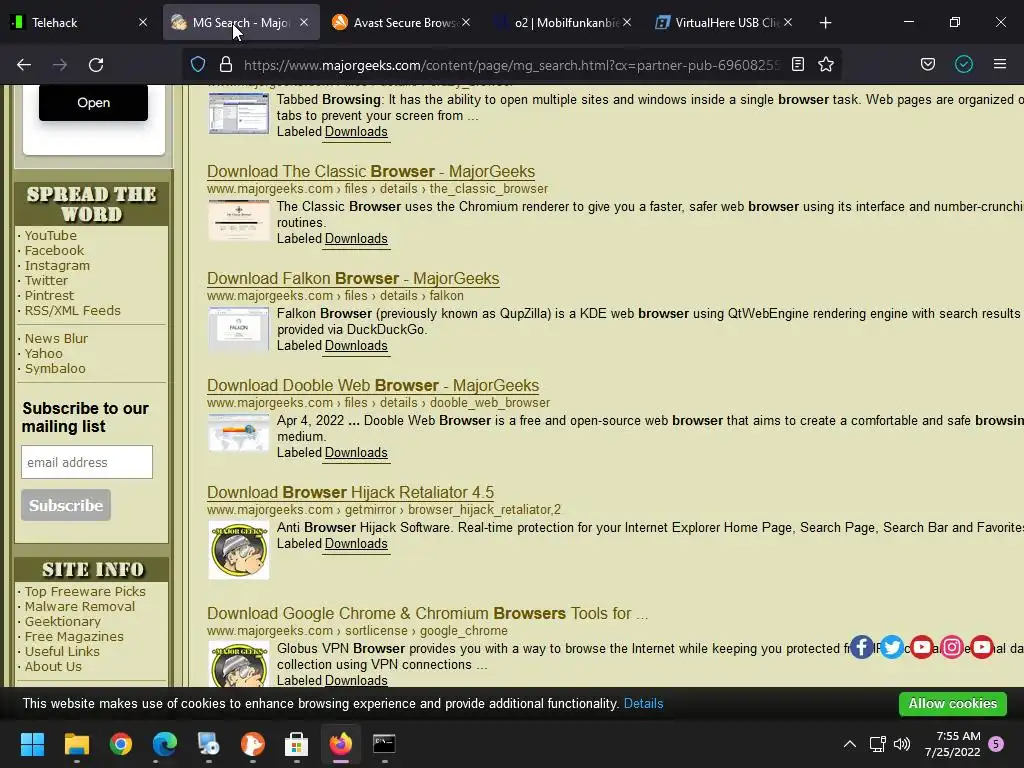Screen dimensions: 1024x768
Task: Show hidden system tray icons
Action: tap(850, 744)
